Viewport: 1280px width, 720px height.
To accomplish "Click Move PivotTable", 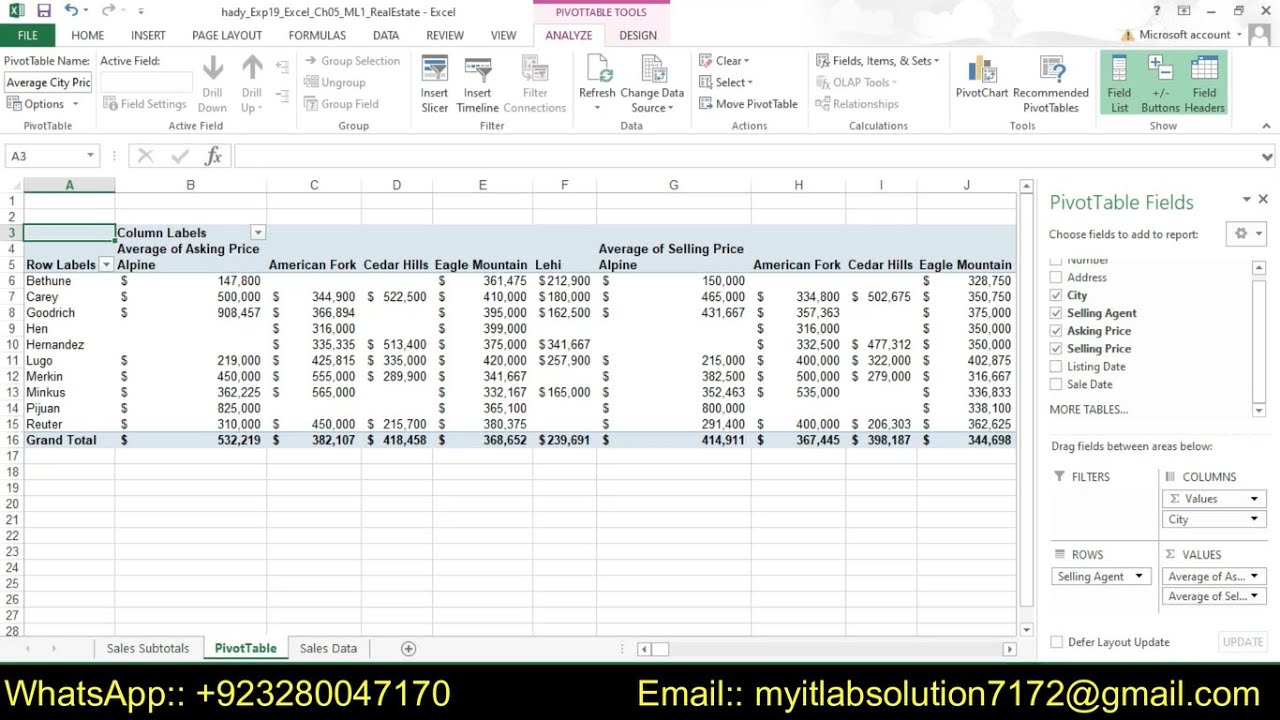I will coord(748,104).
